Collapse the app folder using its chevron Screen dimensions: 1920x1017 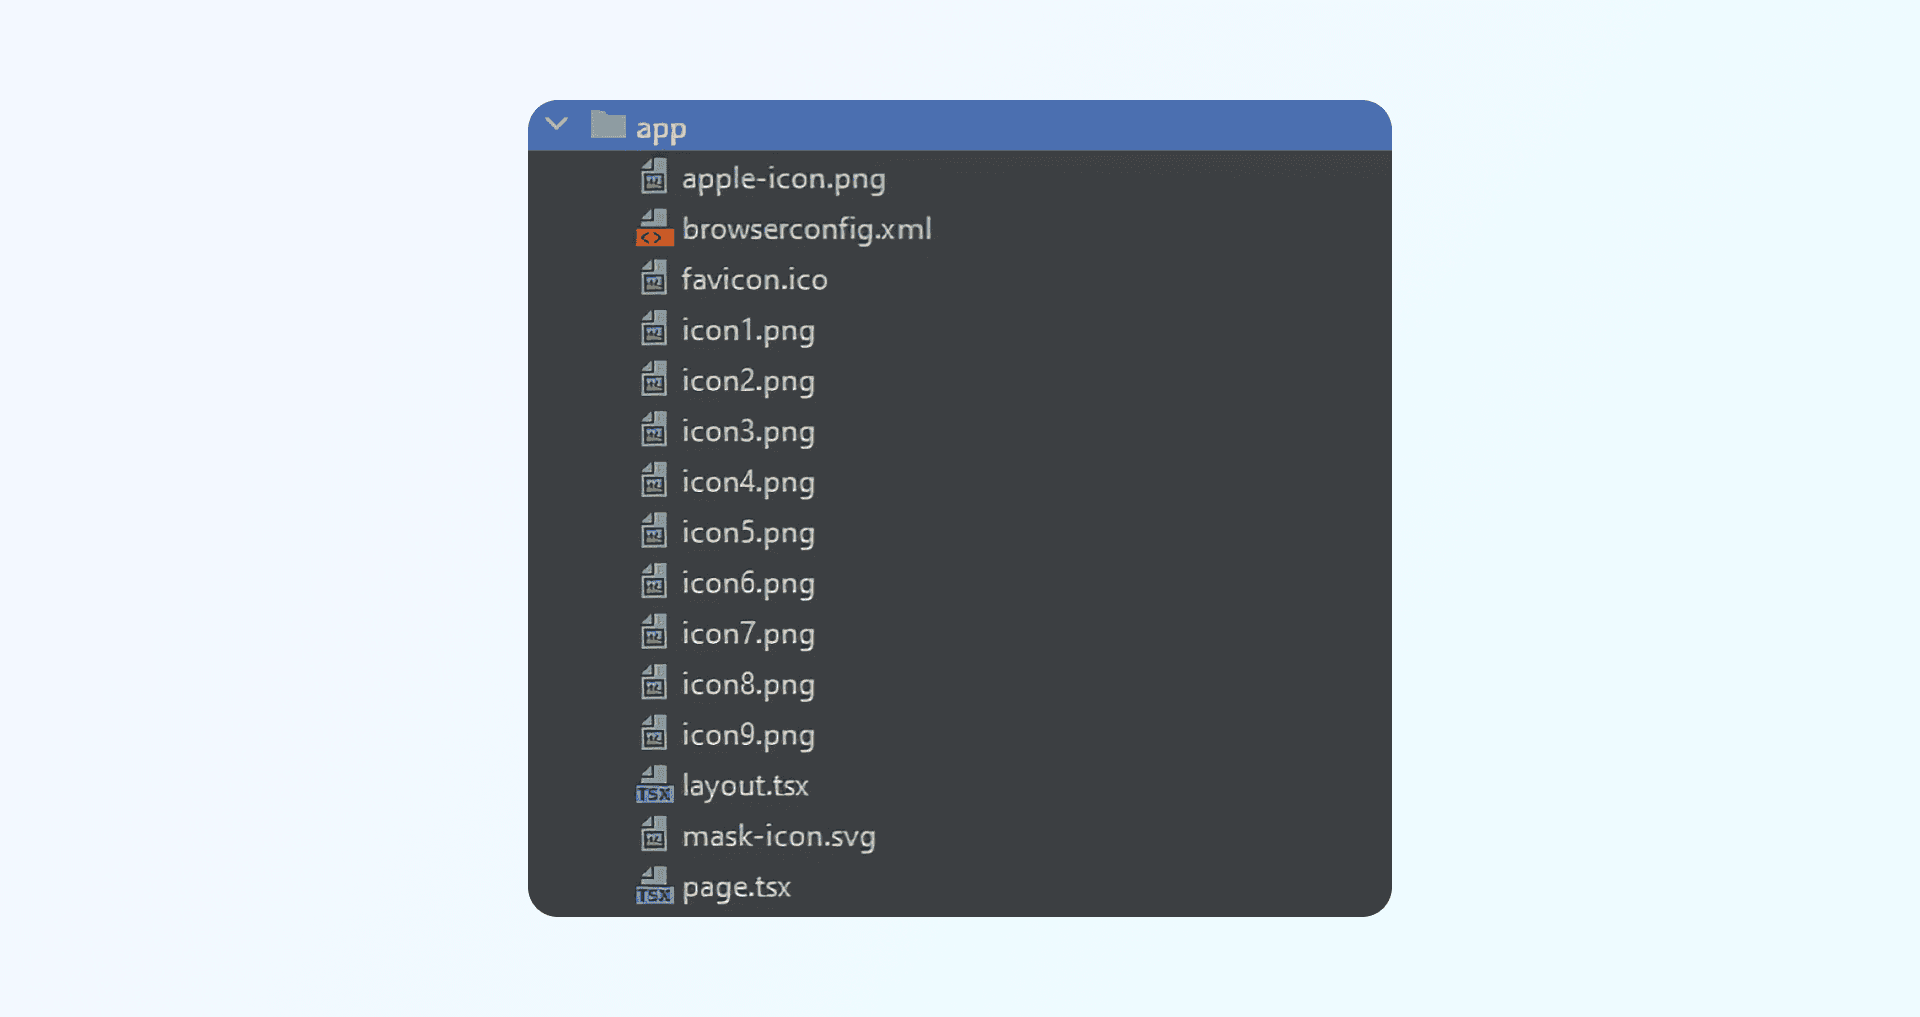[556, 124]
